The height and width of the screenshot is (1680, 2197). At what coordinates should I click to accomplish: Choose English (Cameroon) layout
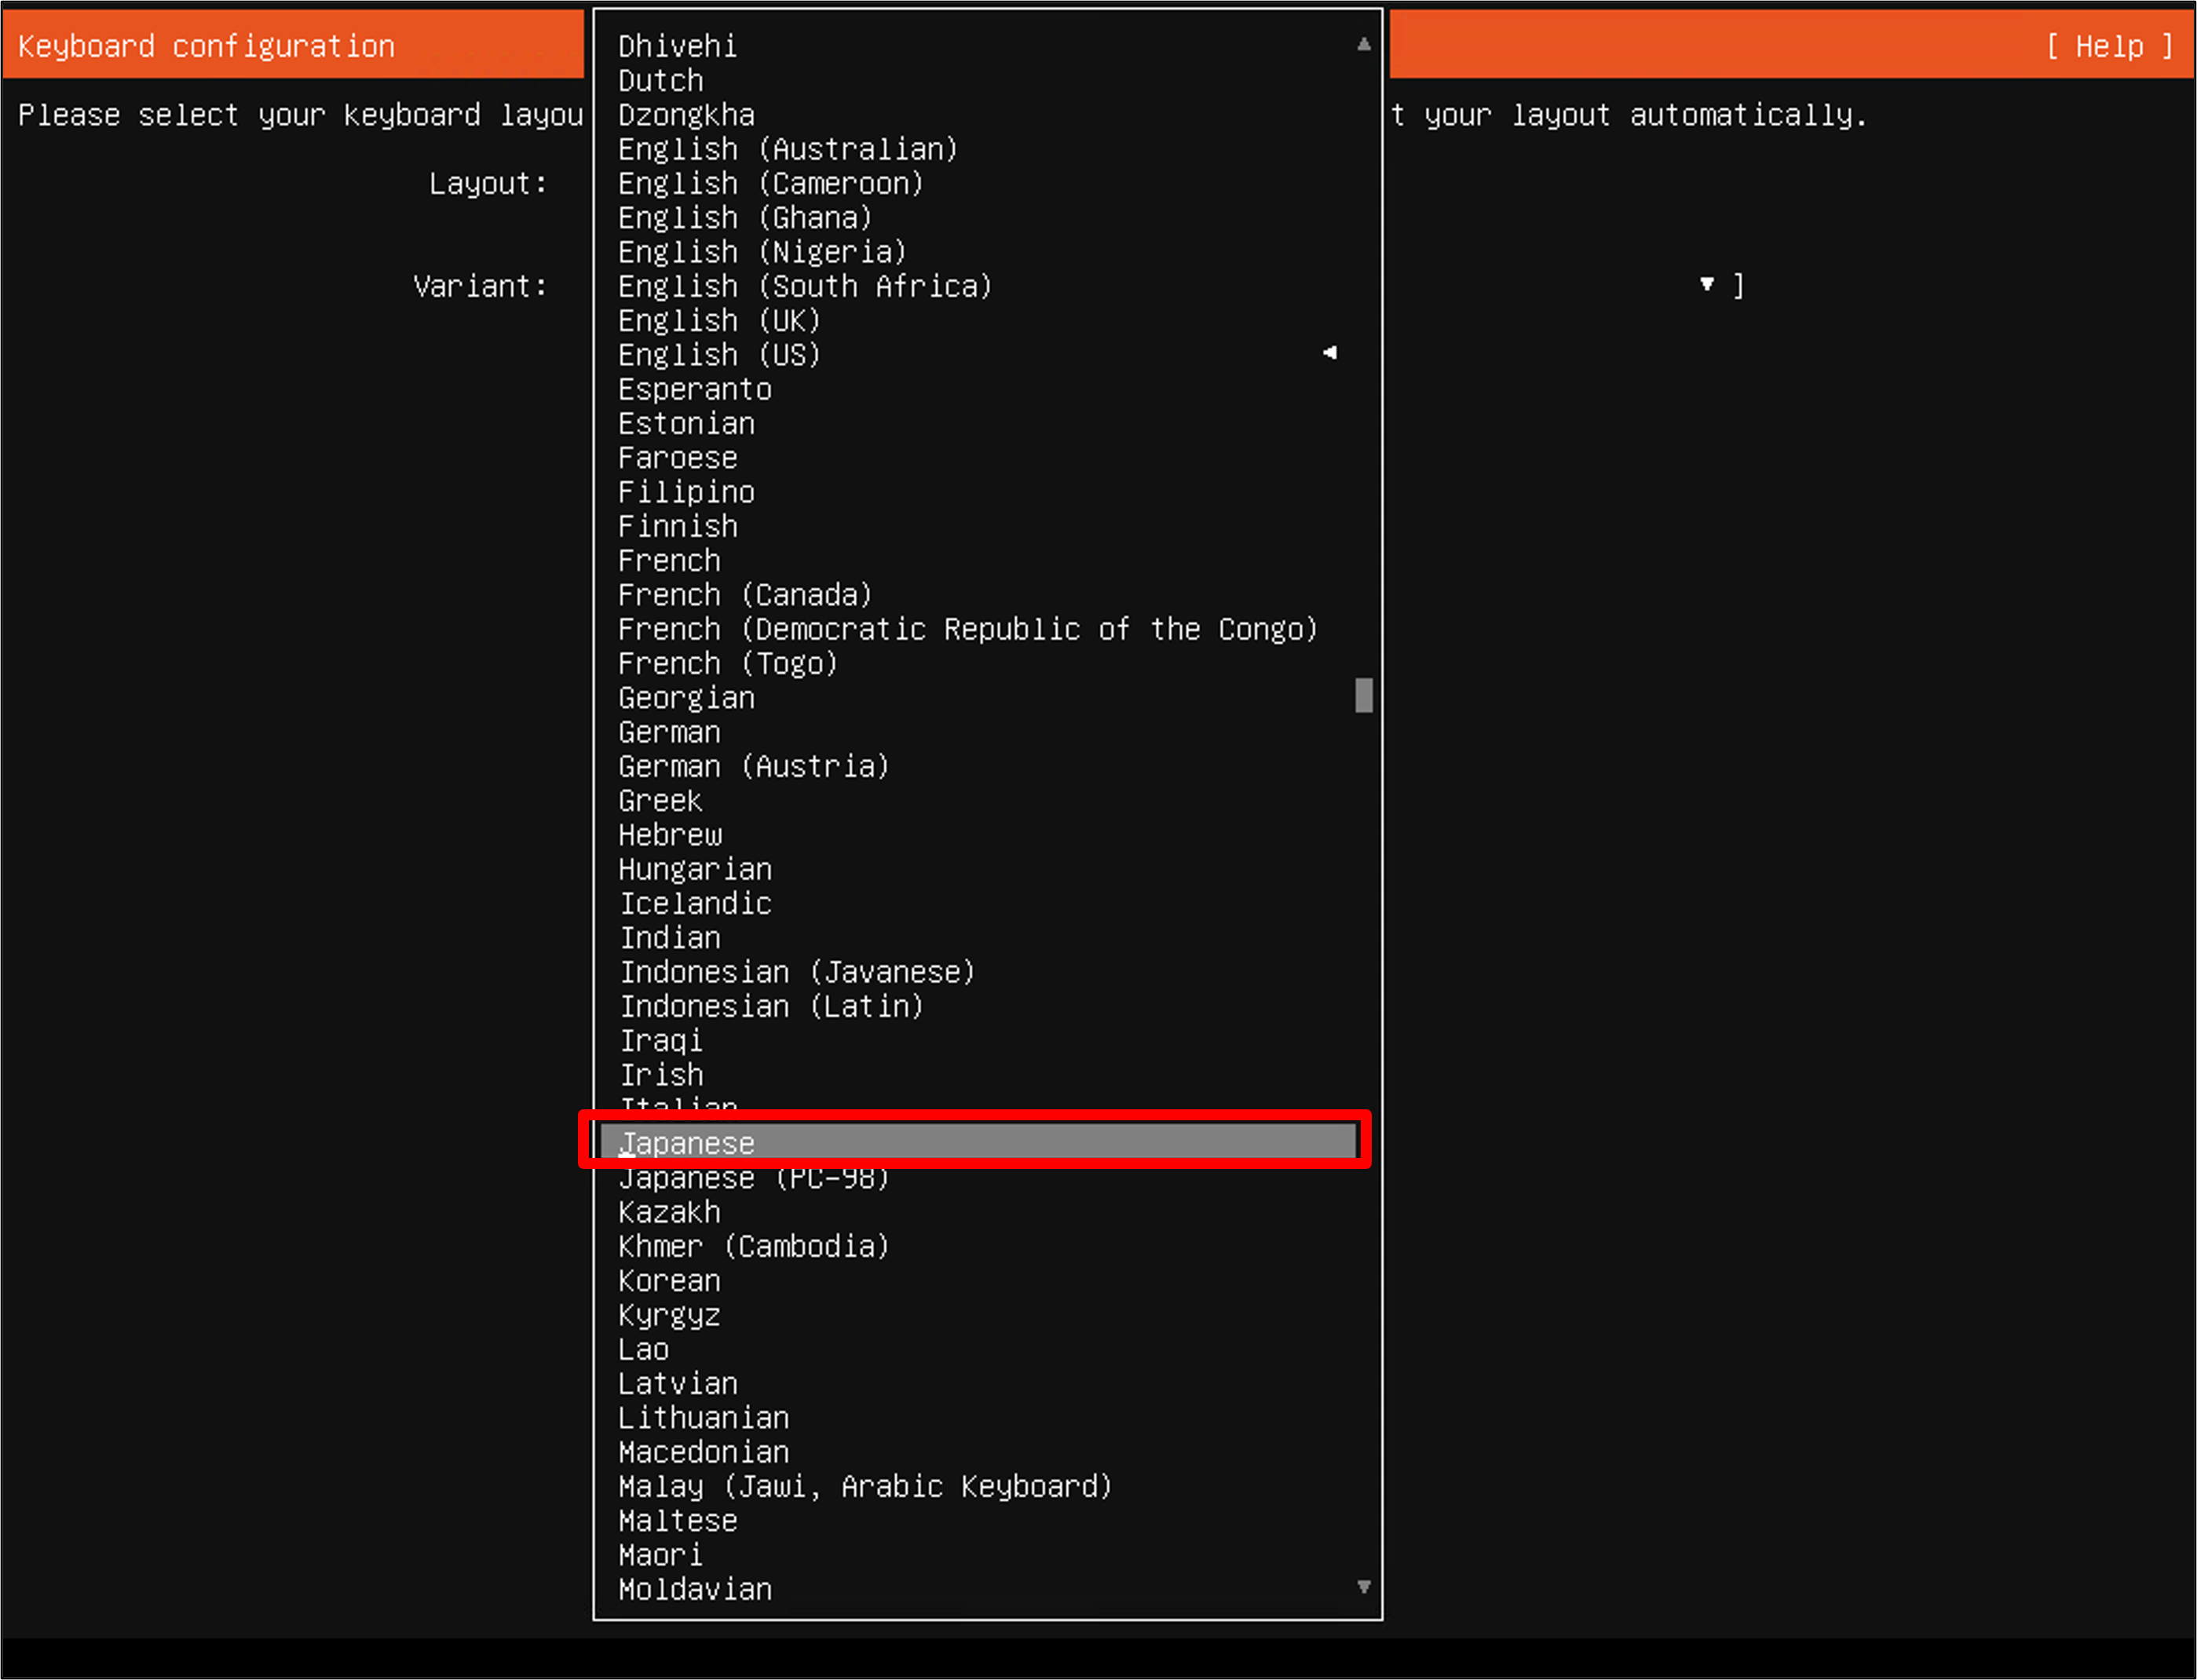pyautogui.click(x=771, y=183)
